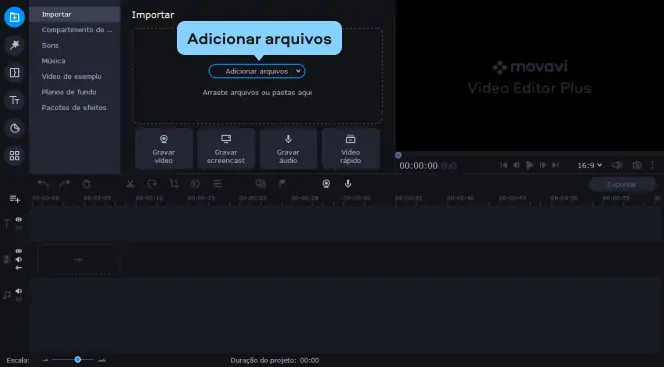Toggle video track visibility eye
The image size is (664, 367).
19,251
